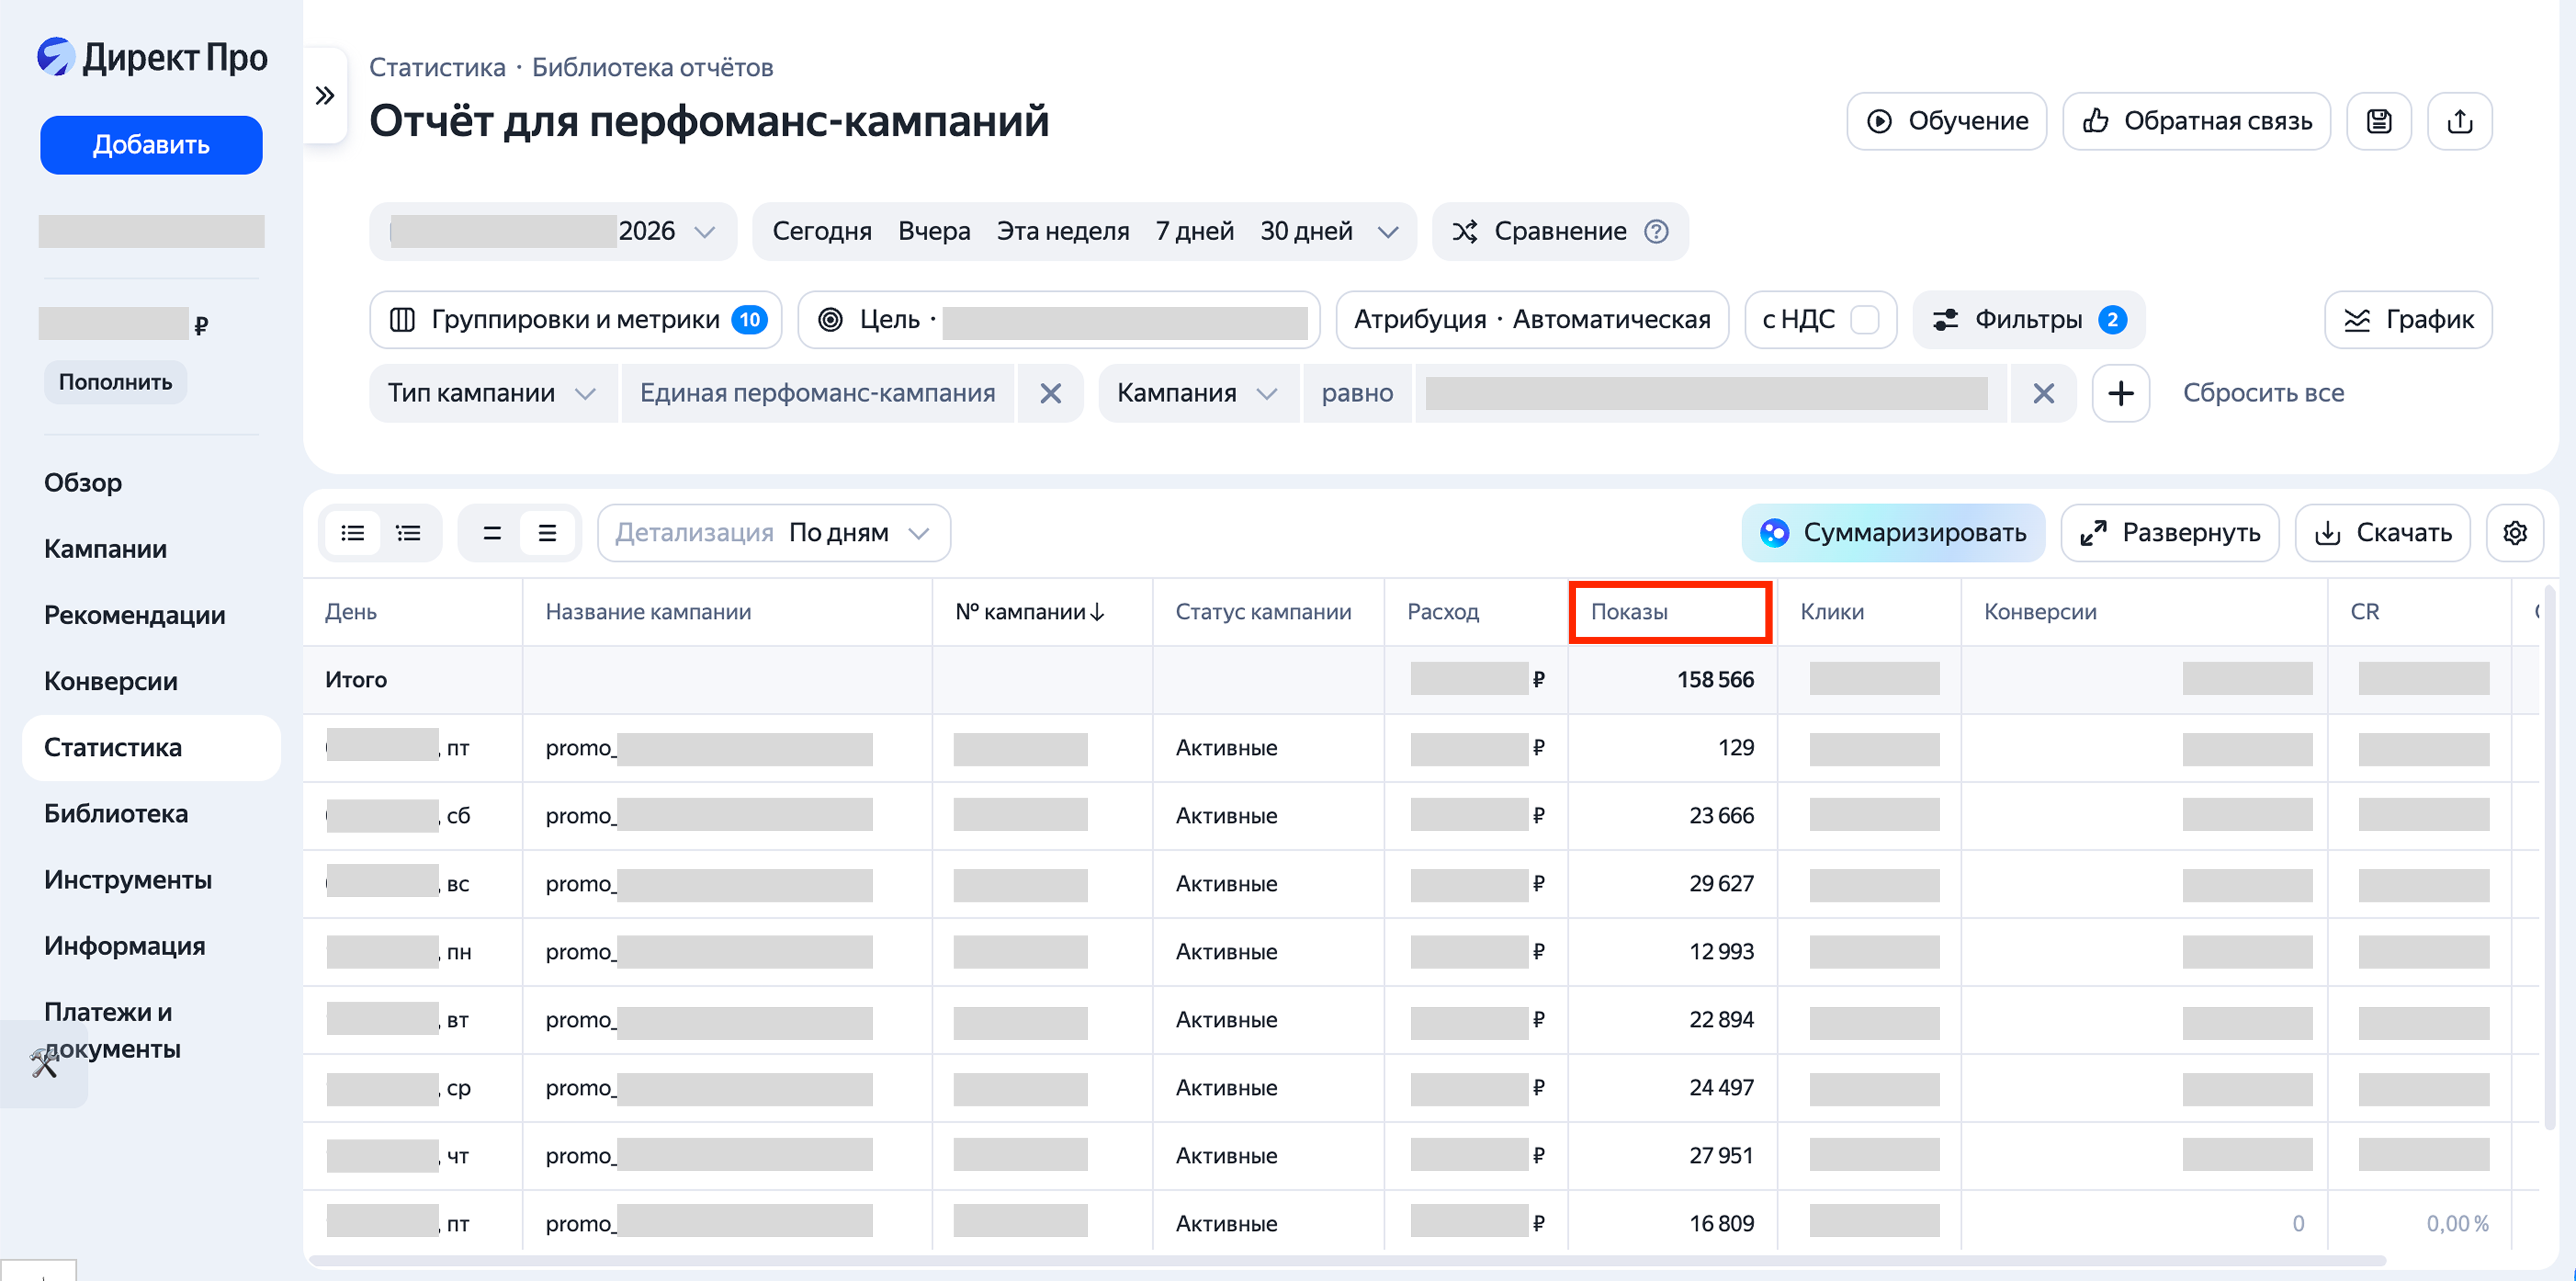Open Платежи и документы in the sidebar
This screenshot has width=2576, height=1281.
tap(112, 1031)
